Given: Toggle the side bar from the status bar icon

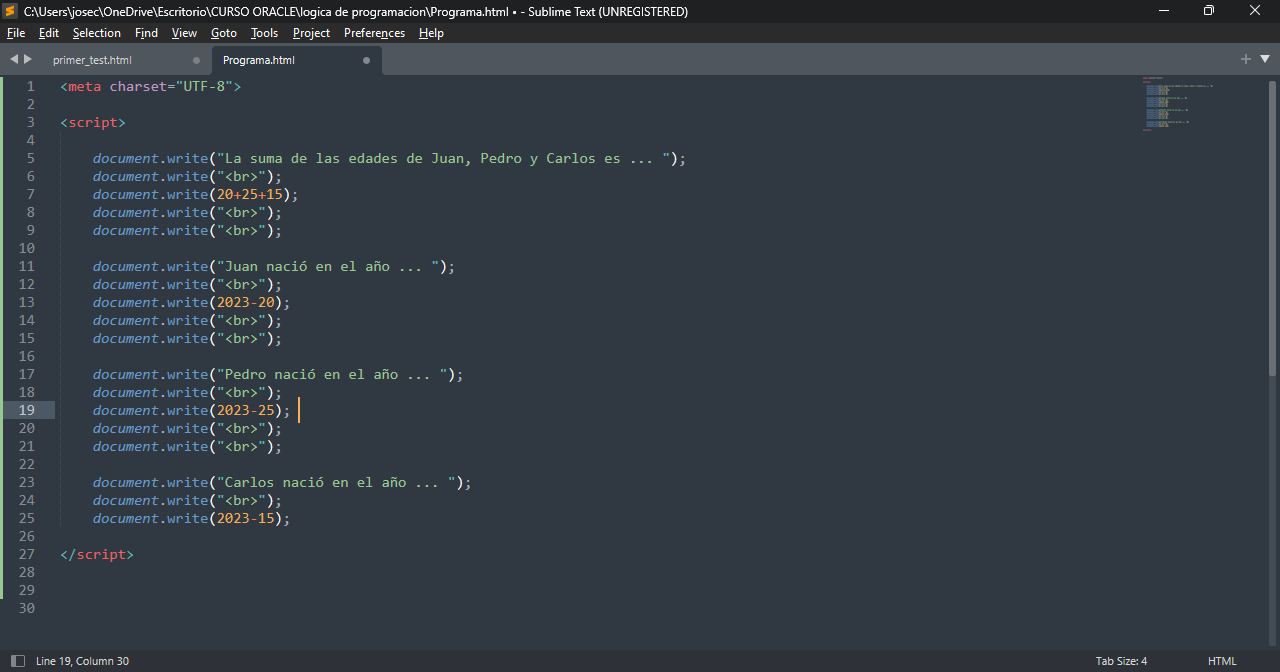Looking at the screenshot, I should (x=17, y=661).
